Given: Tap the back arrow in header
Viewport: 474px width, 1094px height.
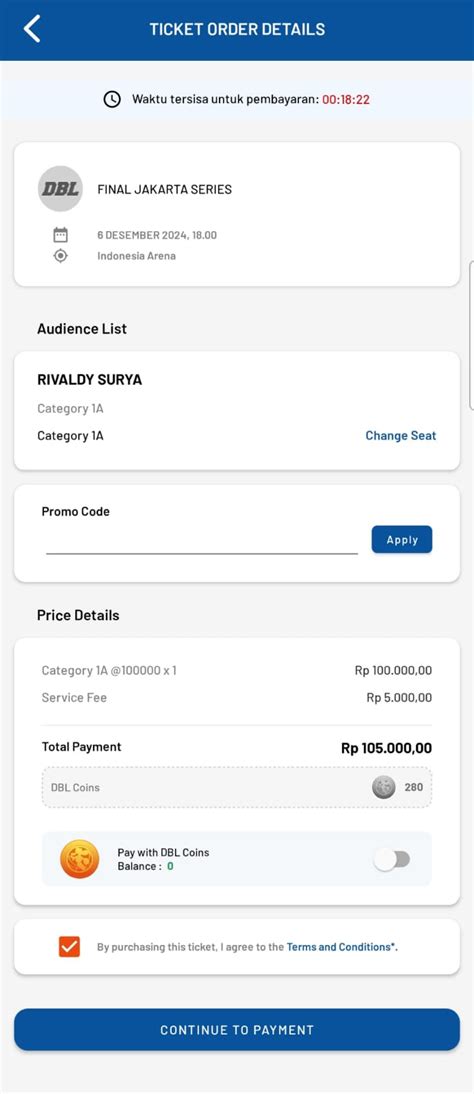Looking at the screenshot, I should tap(32, 29).
